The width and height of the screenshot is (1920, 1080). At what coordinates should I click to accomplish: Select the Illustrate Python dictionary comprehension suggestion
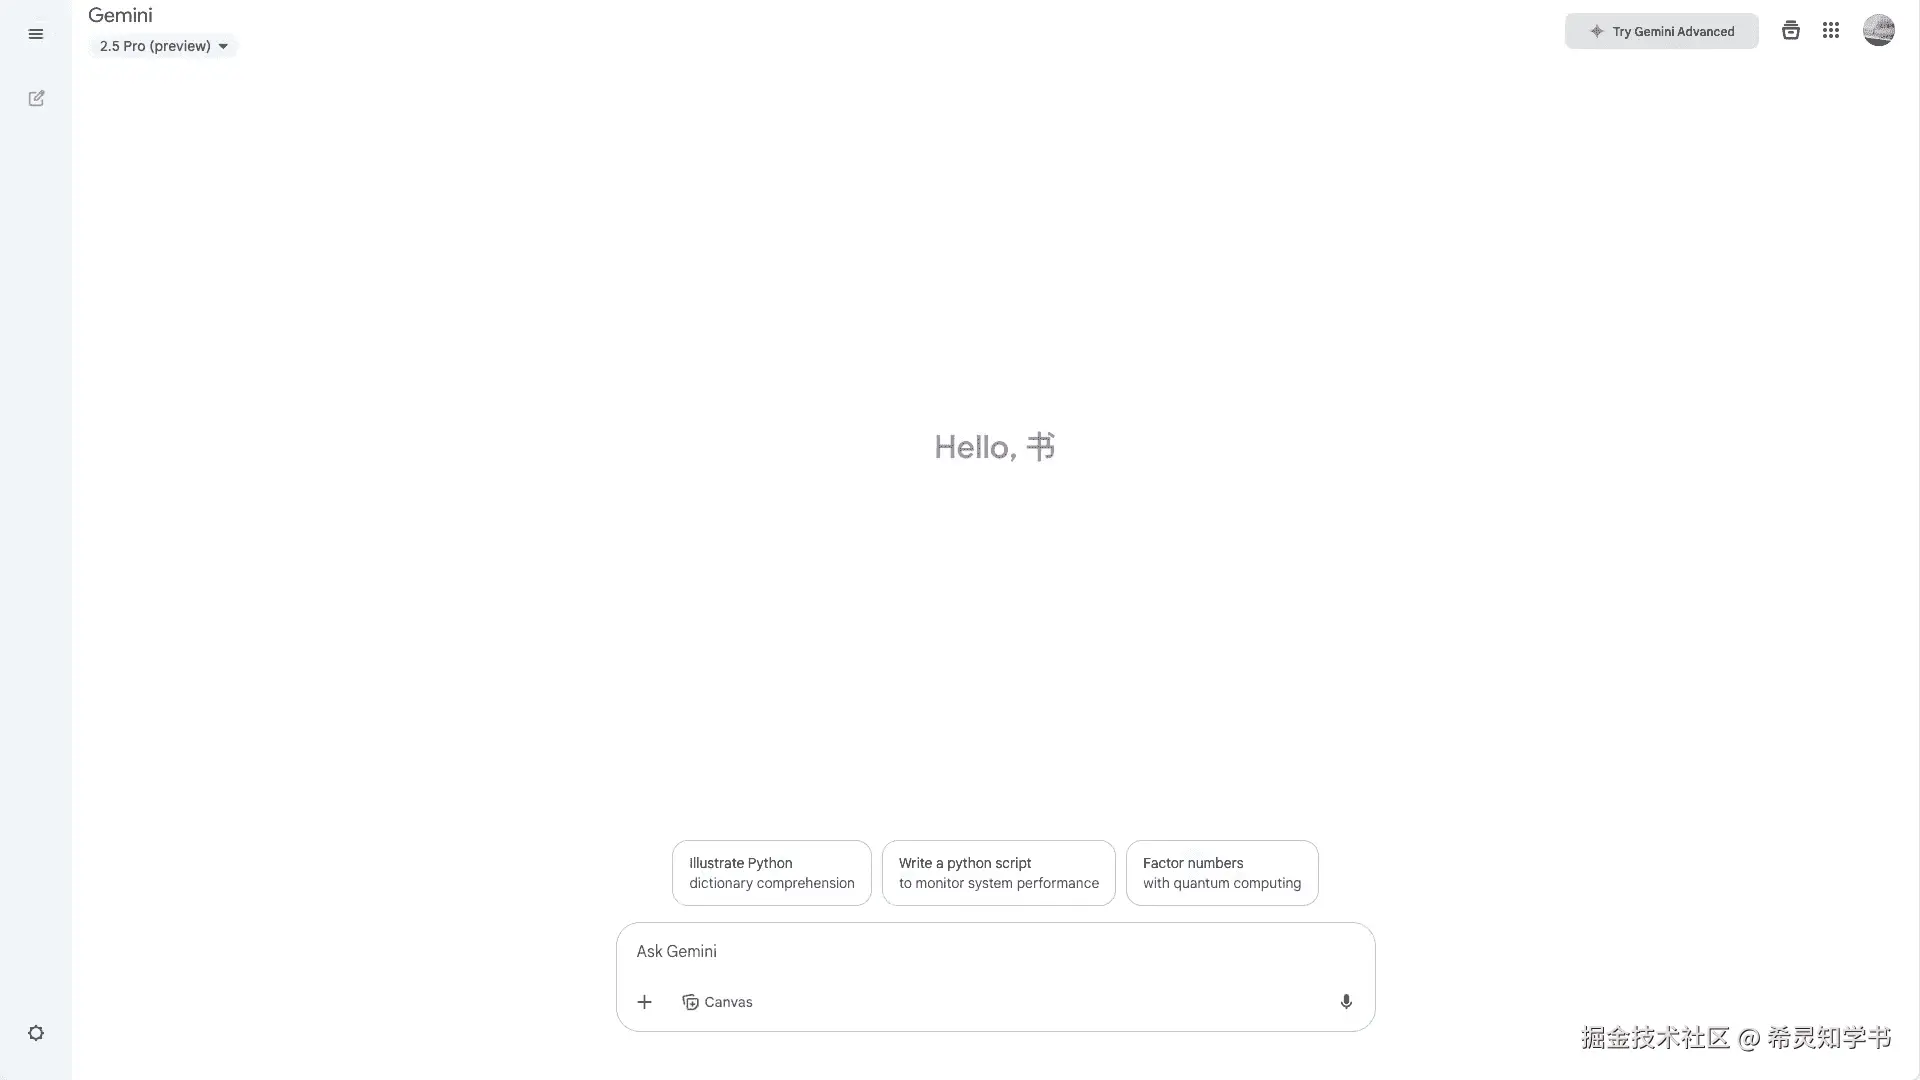point(771,873)
